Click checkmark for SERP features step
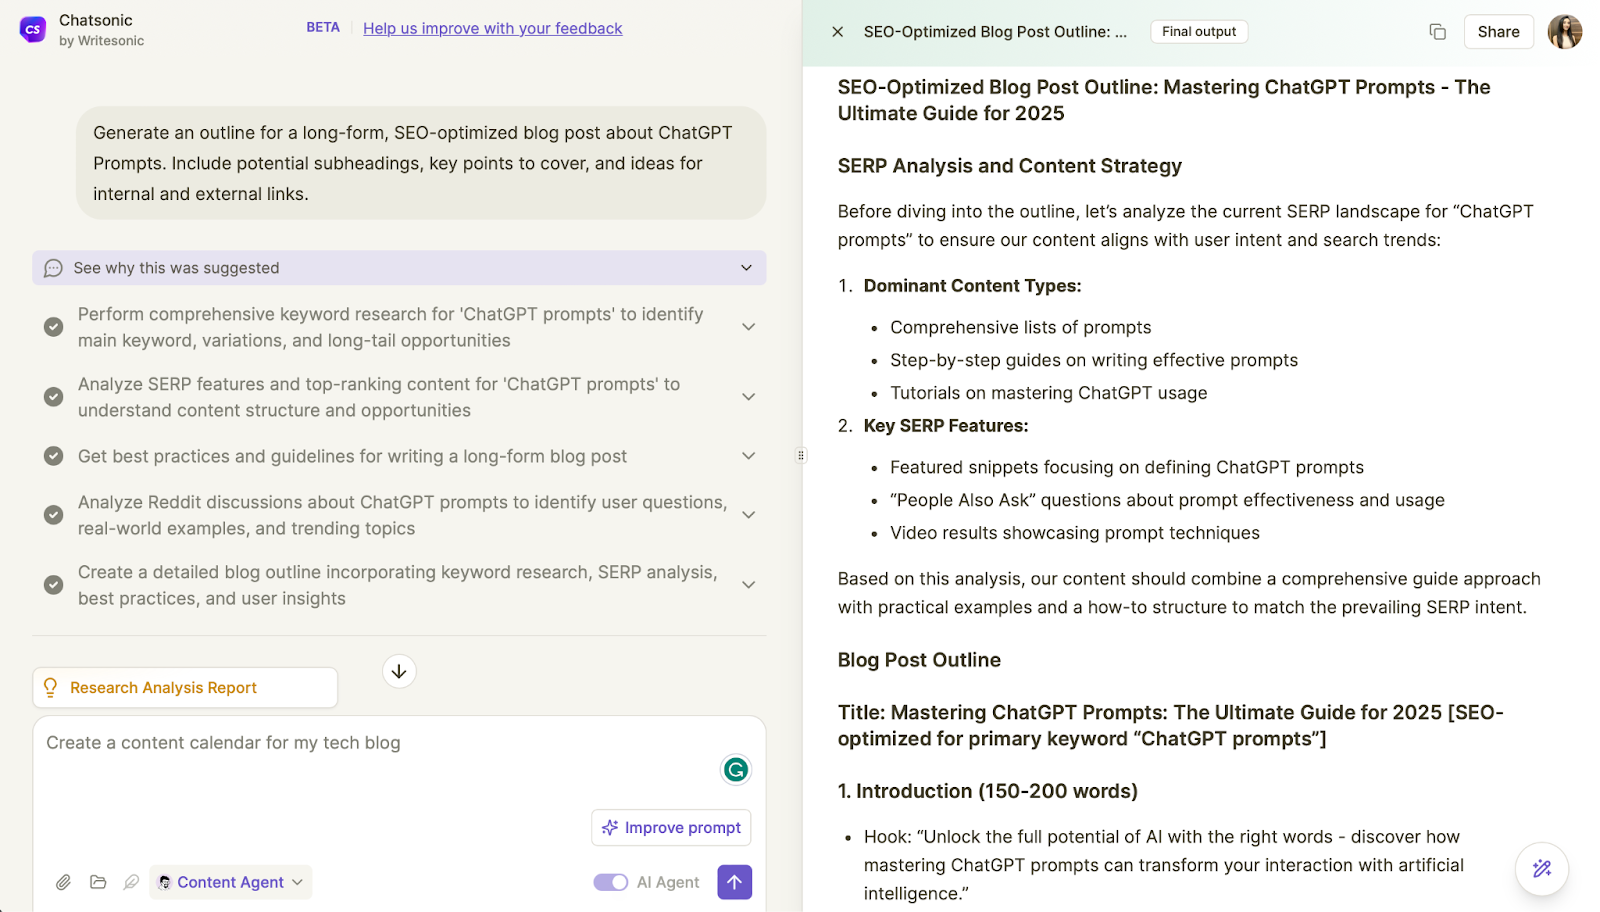Image resolution: width=1600 pixels, height=912 pixels. [x=54, y=397]
